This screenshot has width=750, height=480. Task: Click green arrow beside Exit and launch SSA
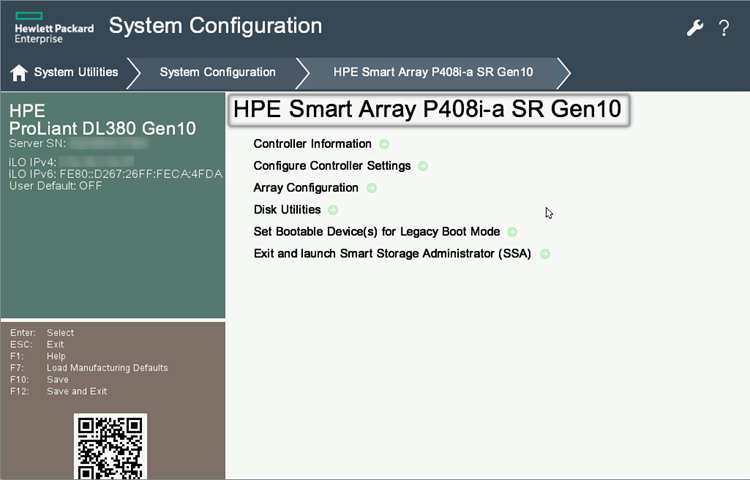pos(545,254)
